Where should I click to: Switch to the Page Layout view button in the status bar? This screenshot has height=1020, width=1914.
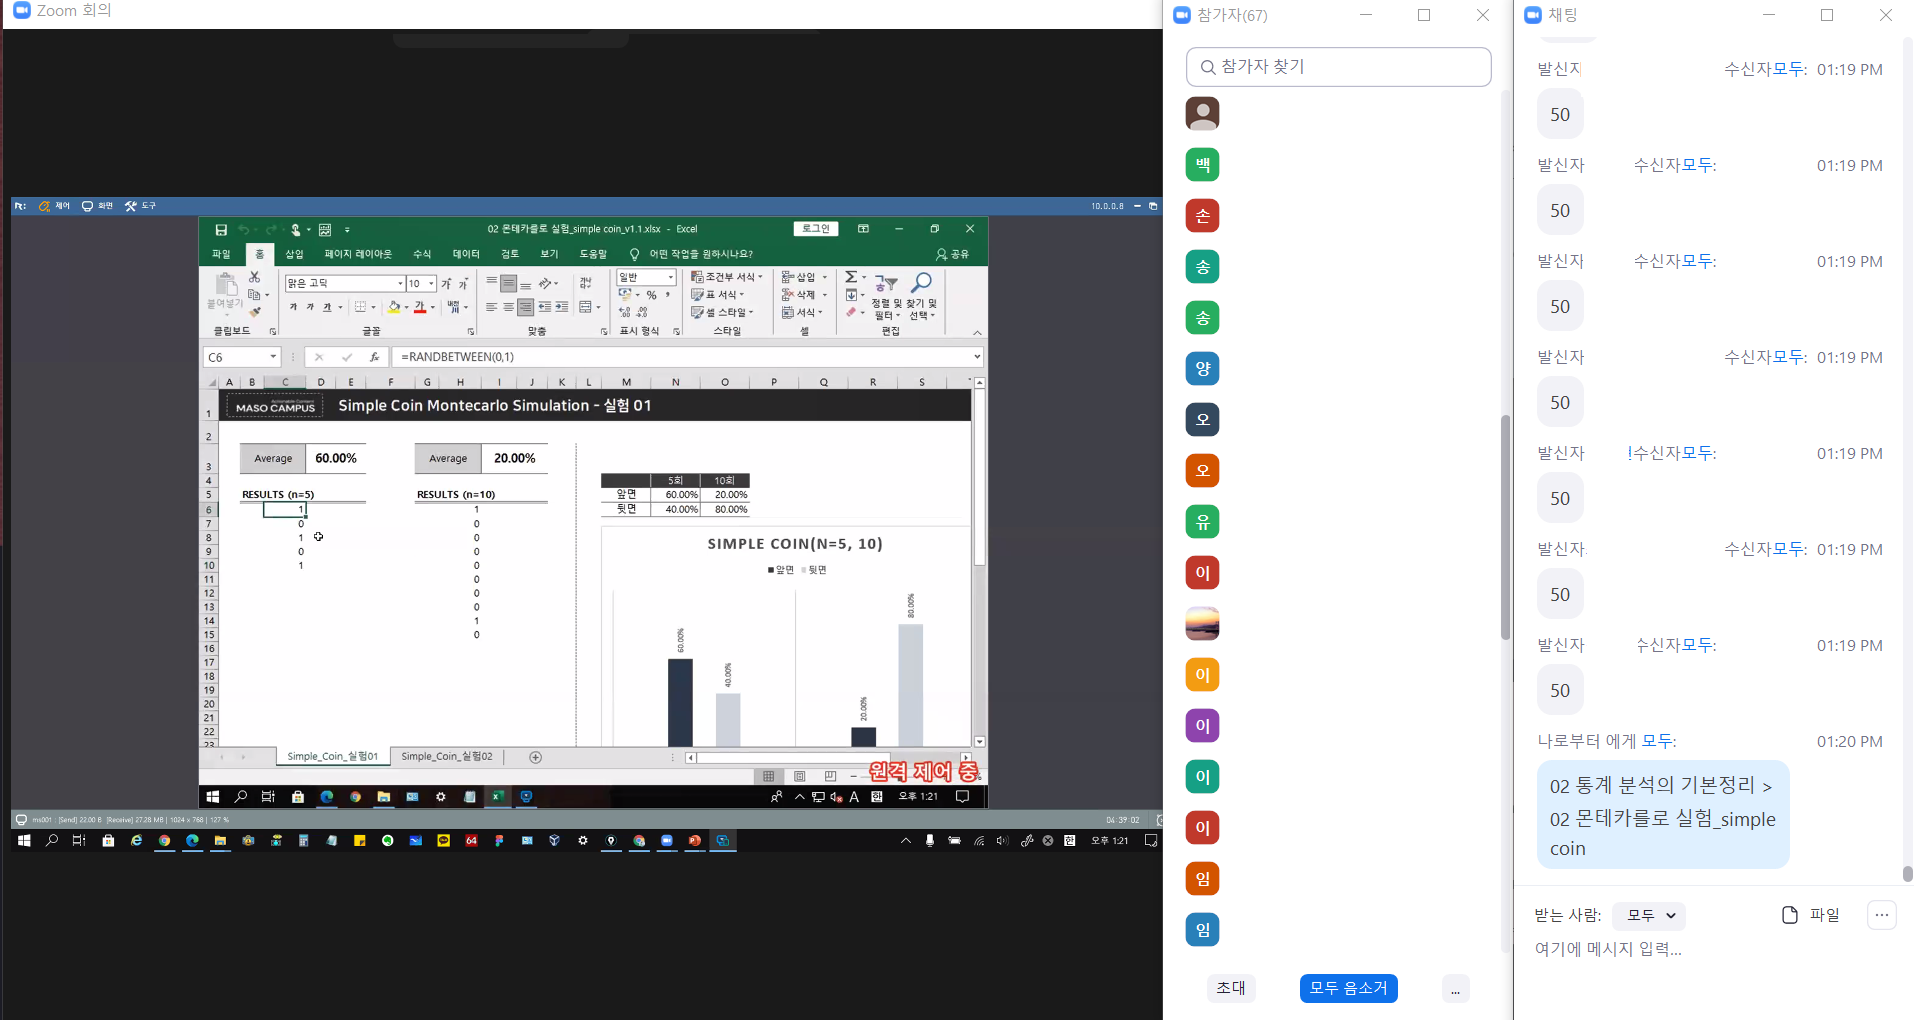(799, 776)
